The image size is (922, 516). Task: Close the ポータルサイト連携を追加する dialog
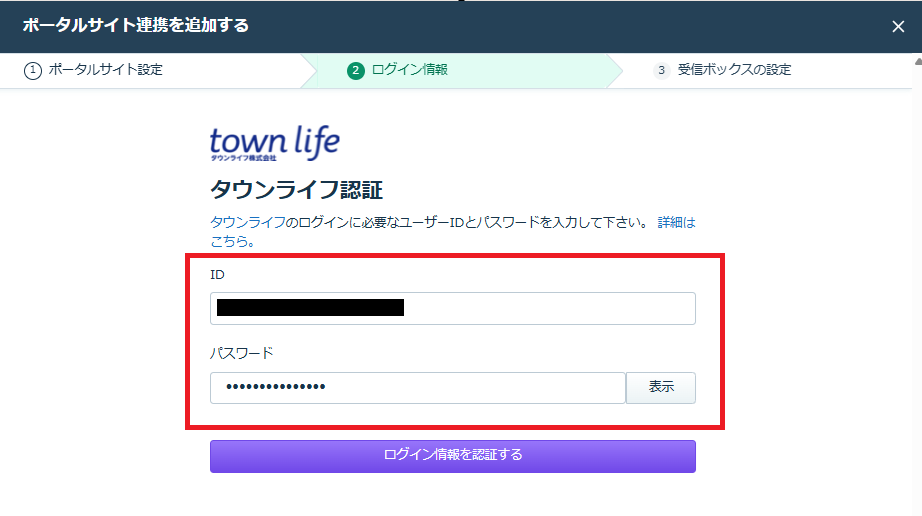point(898,26)
